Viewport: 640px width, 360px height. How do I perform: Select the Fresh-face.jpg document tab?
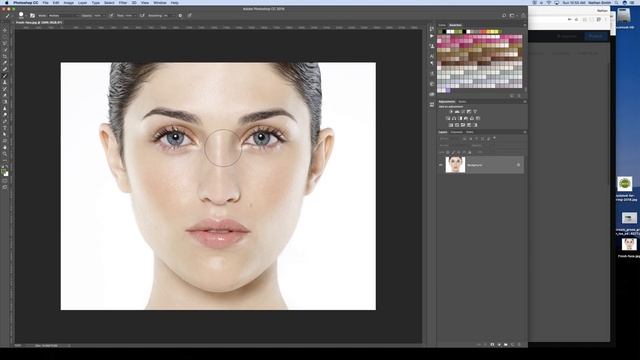coord(39,23)
